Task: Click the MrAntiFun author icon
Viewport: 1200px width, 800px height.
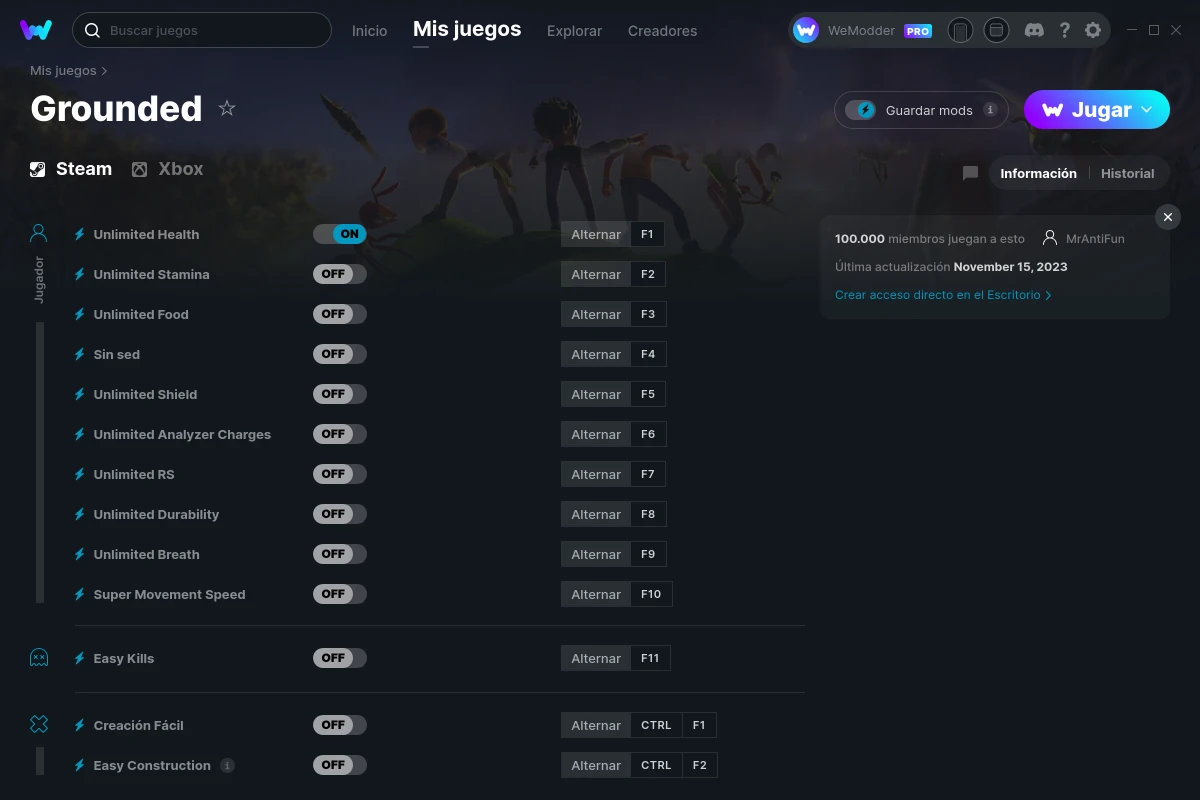Action: click(x=1050, y=238)
